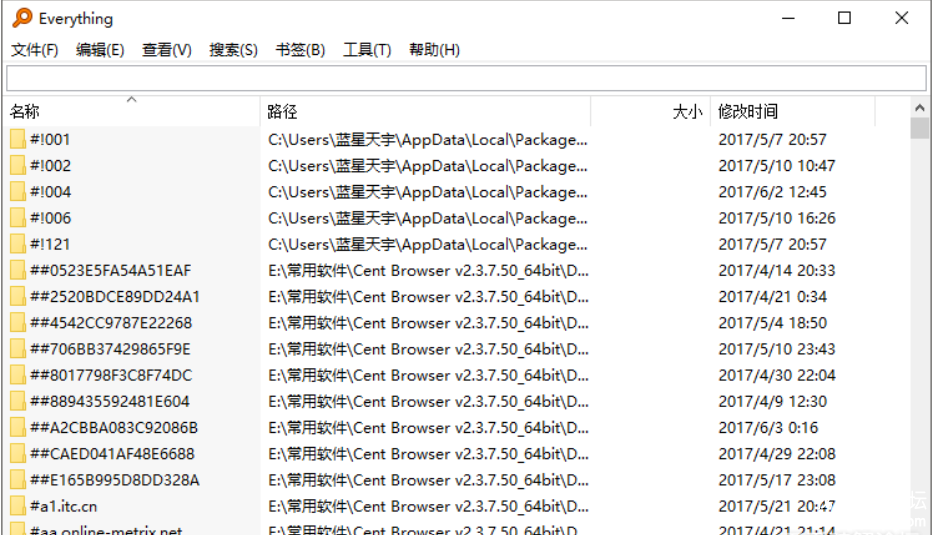
Task: Click folder icon of ##A2CBBA083C92086B
Action: 18,427
